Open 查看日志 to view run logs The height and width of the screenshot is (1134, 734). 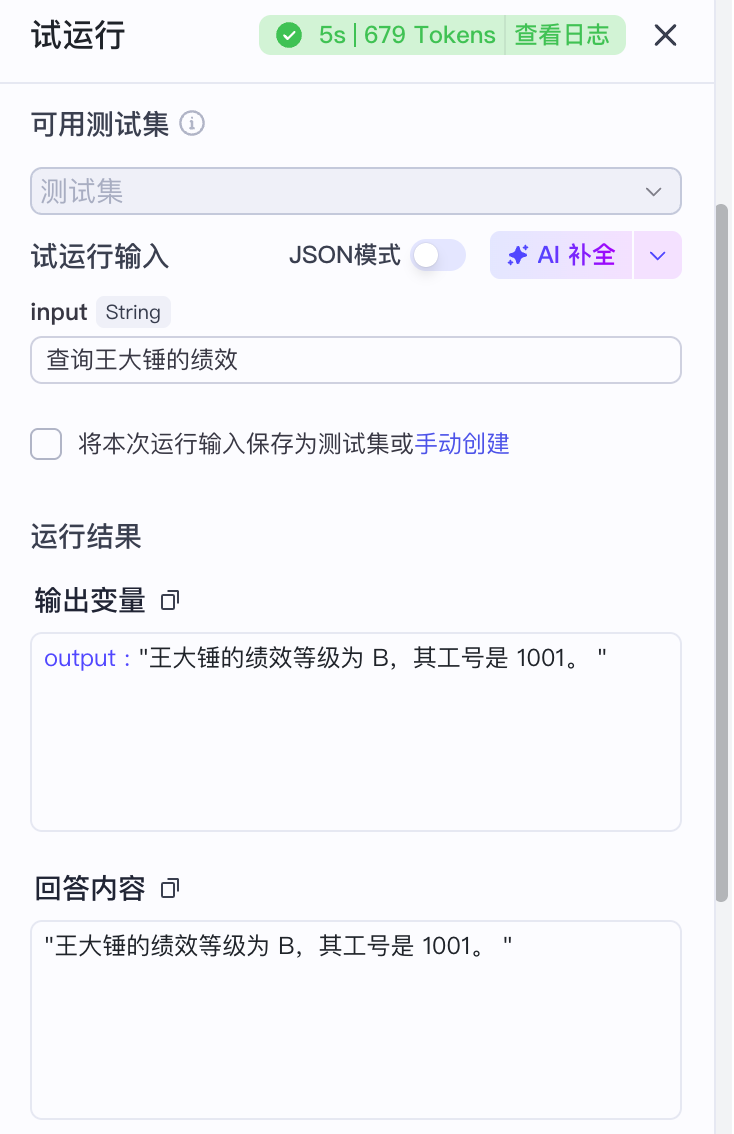tap(562, 36)
